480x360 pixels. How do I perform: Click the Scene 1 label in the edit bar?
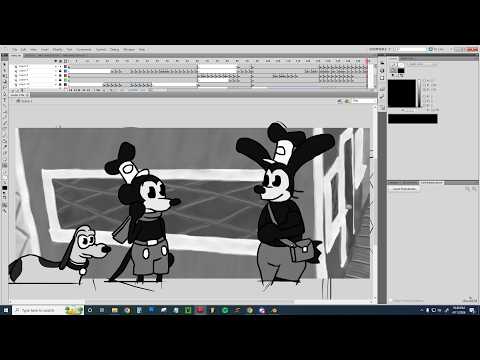[x=27, y=101]
